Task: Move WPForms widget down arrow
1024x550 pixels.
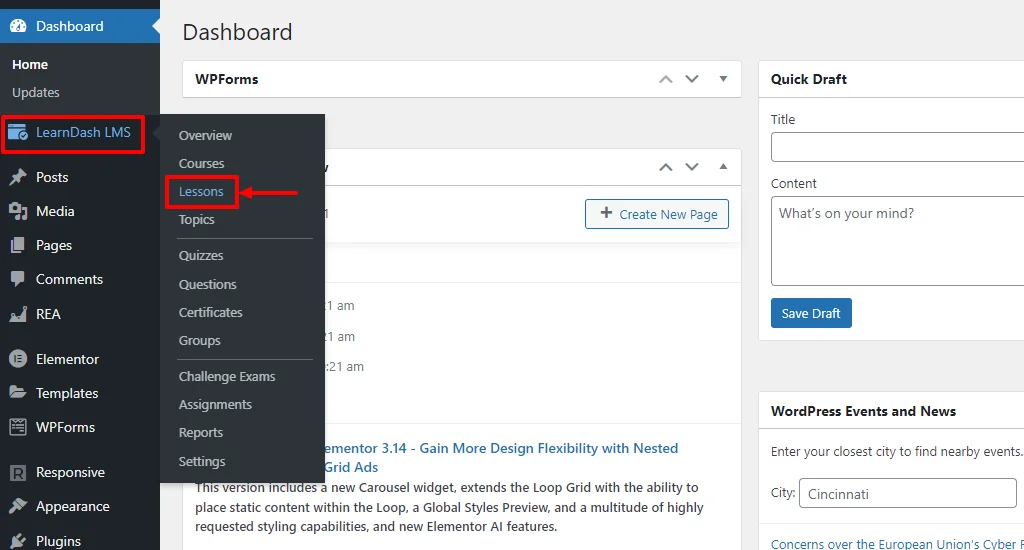Action: point(692,79)
